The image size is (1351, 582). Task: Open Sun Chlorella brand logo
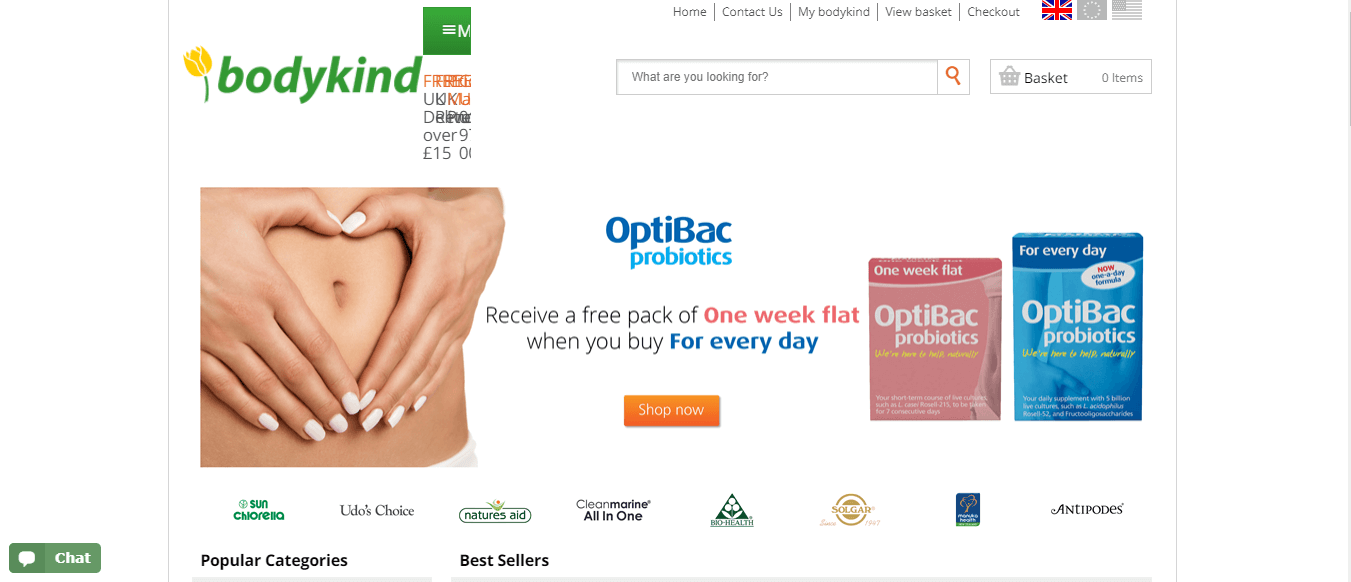click(x=259, y=510)
